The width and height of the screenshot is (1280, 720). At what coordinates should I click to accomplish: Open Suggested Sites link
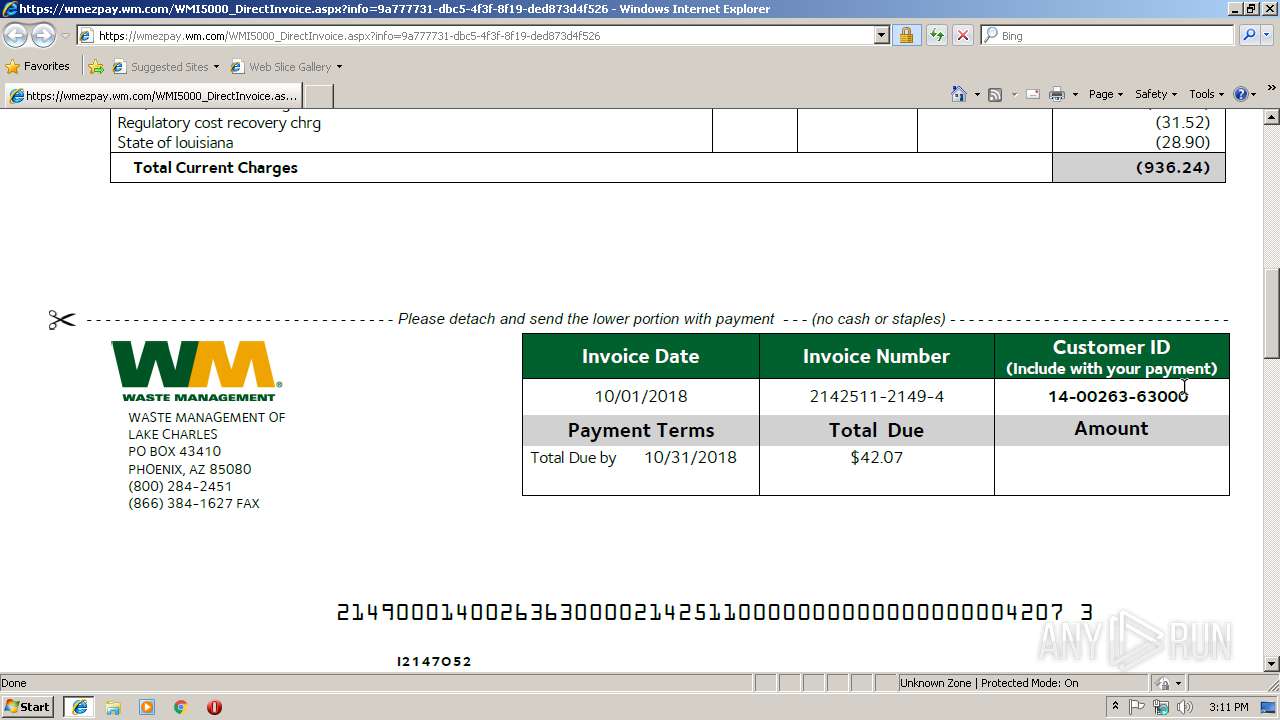[x=165, y=67]
